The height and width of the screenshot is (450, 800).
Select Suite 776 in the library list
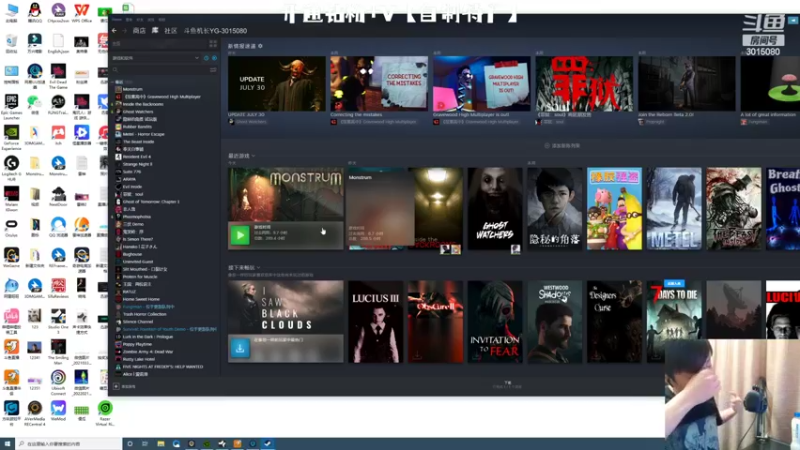click(x=132, y=172)
